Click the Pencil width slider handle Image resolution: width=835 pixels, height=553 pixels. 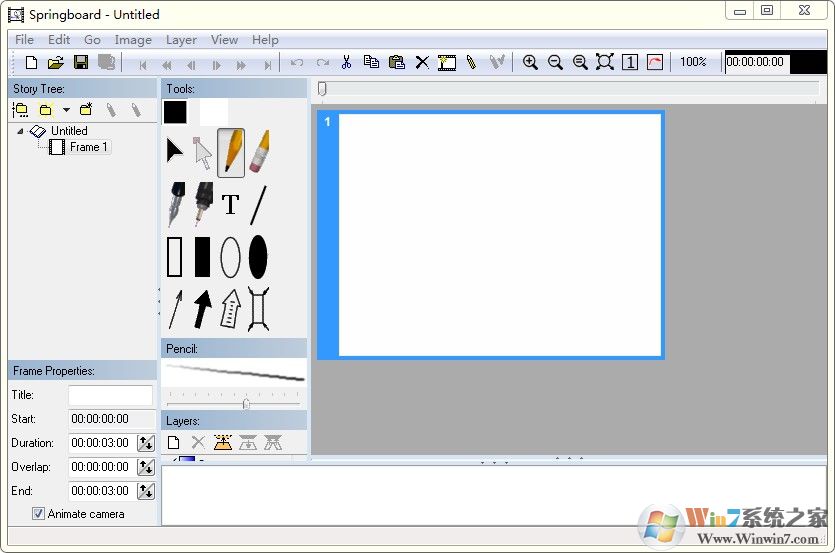(246, 404)
